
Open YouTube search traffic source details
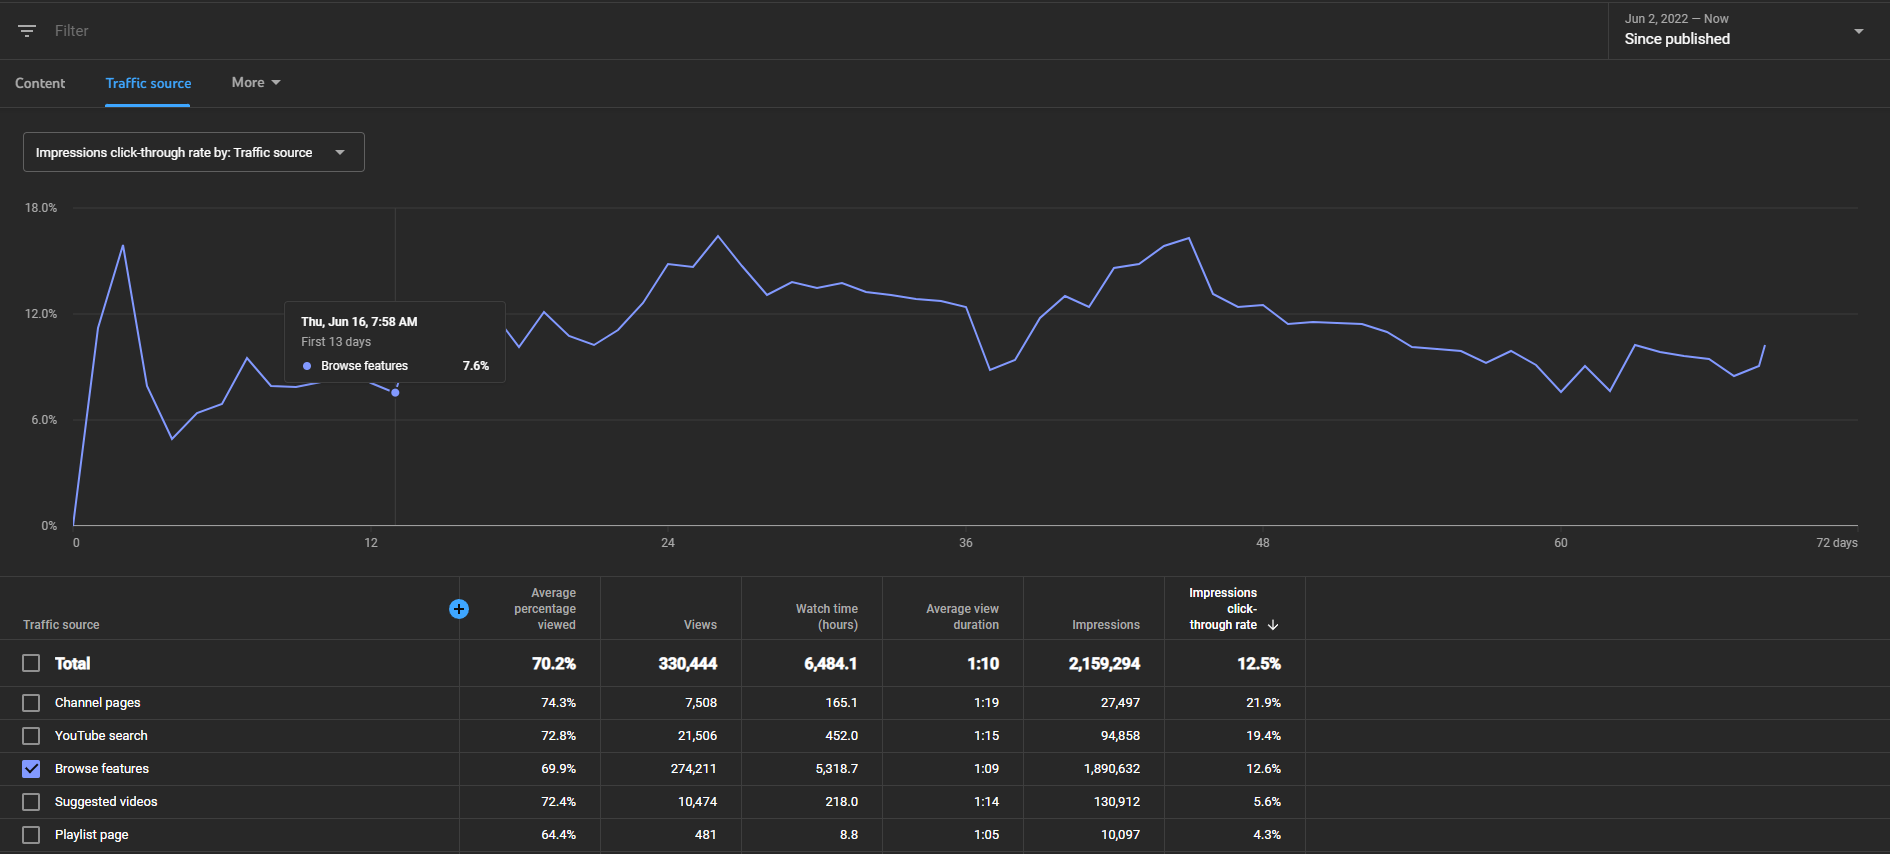[x=101, y=736]
